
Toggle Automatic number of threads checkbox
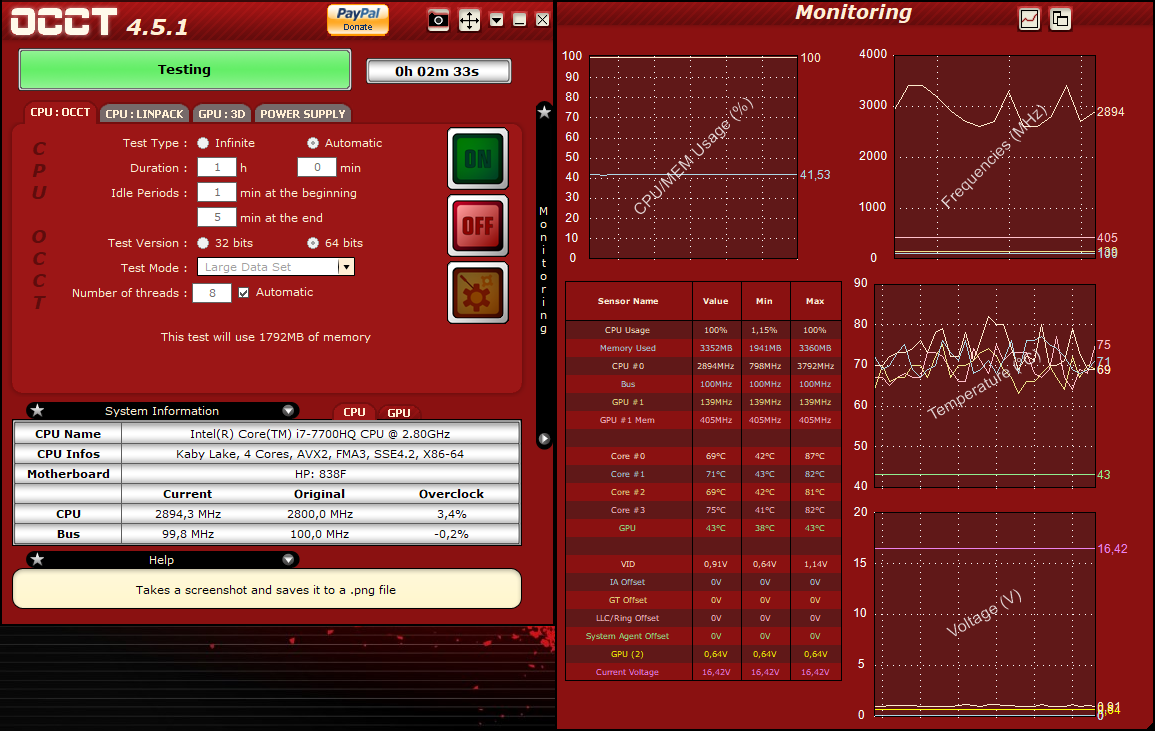pos(244,293)
